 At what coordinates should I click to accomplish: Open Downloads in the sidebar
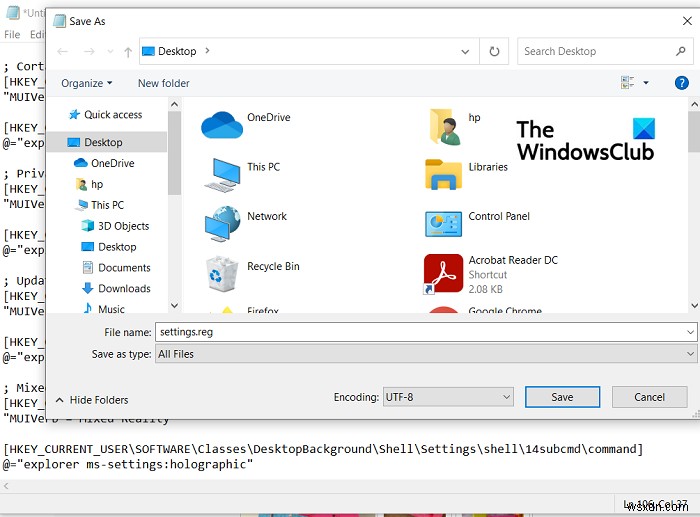click(x=117, y=288)
